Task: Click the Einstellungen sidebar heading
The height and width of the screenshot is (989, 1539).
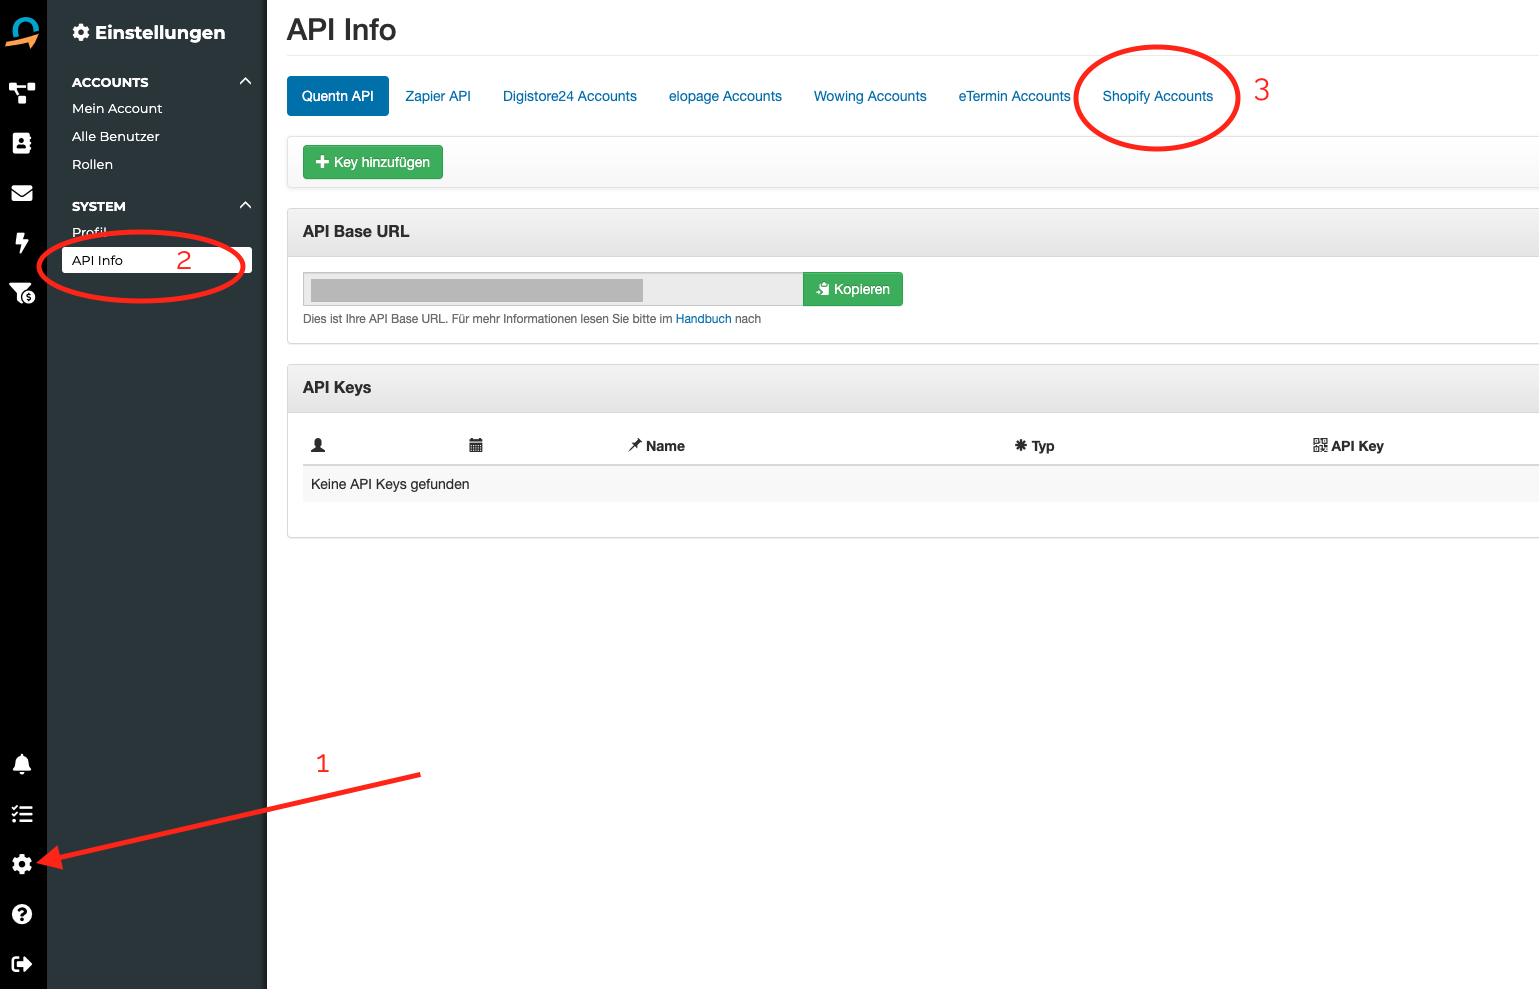Action: pos(149,32)
